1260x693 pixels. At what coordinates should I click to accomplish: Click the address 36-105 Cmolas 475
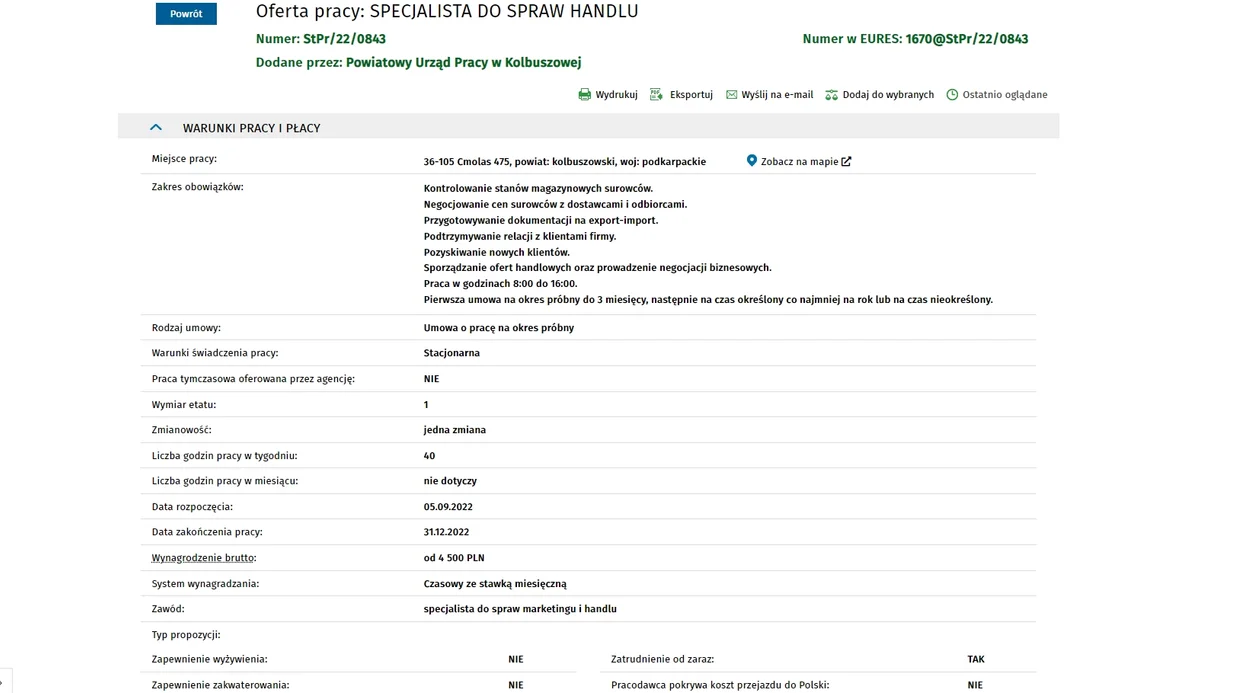coord(467,162)
